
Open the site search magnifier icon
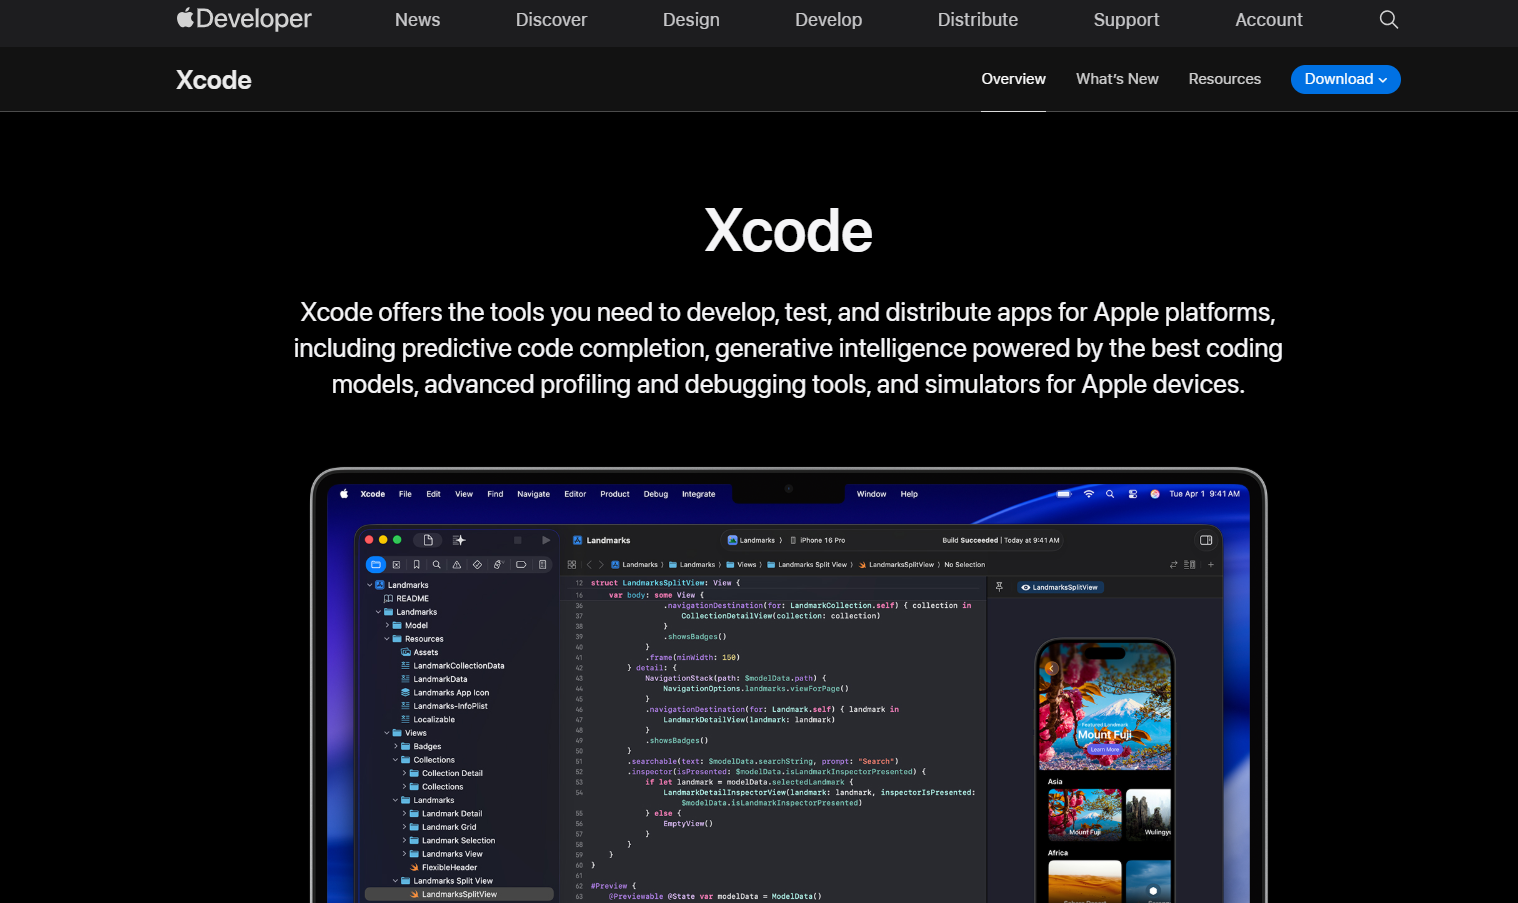[x=1389, y=19]
